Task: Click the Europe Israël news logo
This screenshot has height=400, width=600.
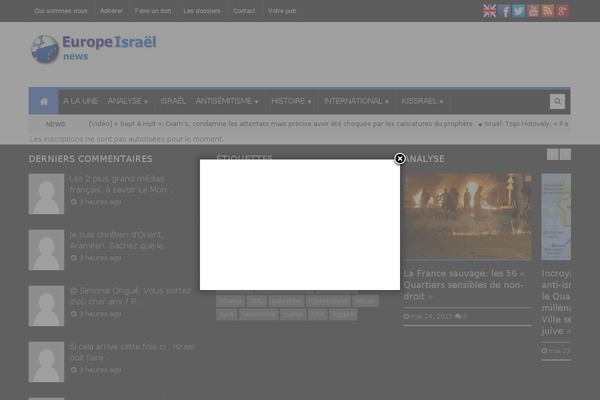Action: pos(94,49)
